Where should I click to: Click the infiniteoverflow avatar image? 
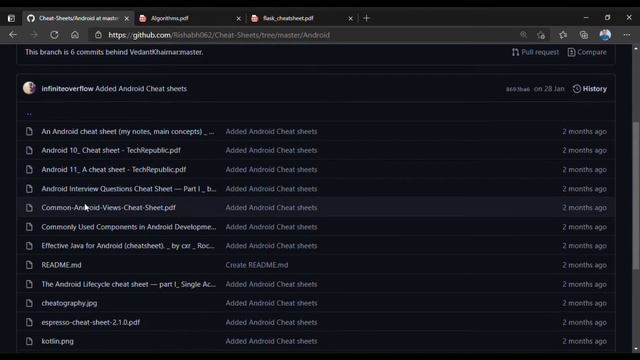pyautogui.click(x=29, y=88)
